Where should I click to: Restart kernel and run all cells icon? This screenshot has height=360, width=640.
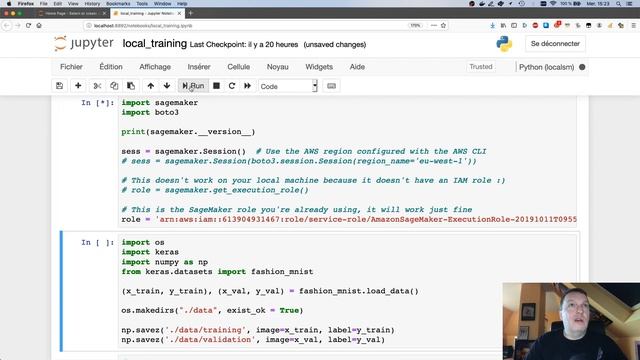coord(247,86)
